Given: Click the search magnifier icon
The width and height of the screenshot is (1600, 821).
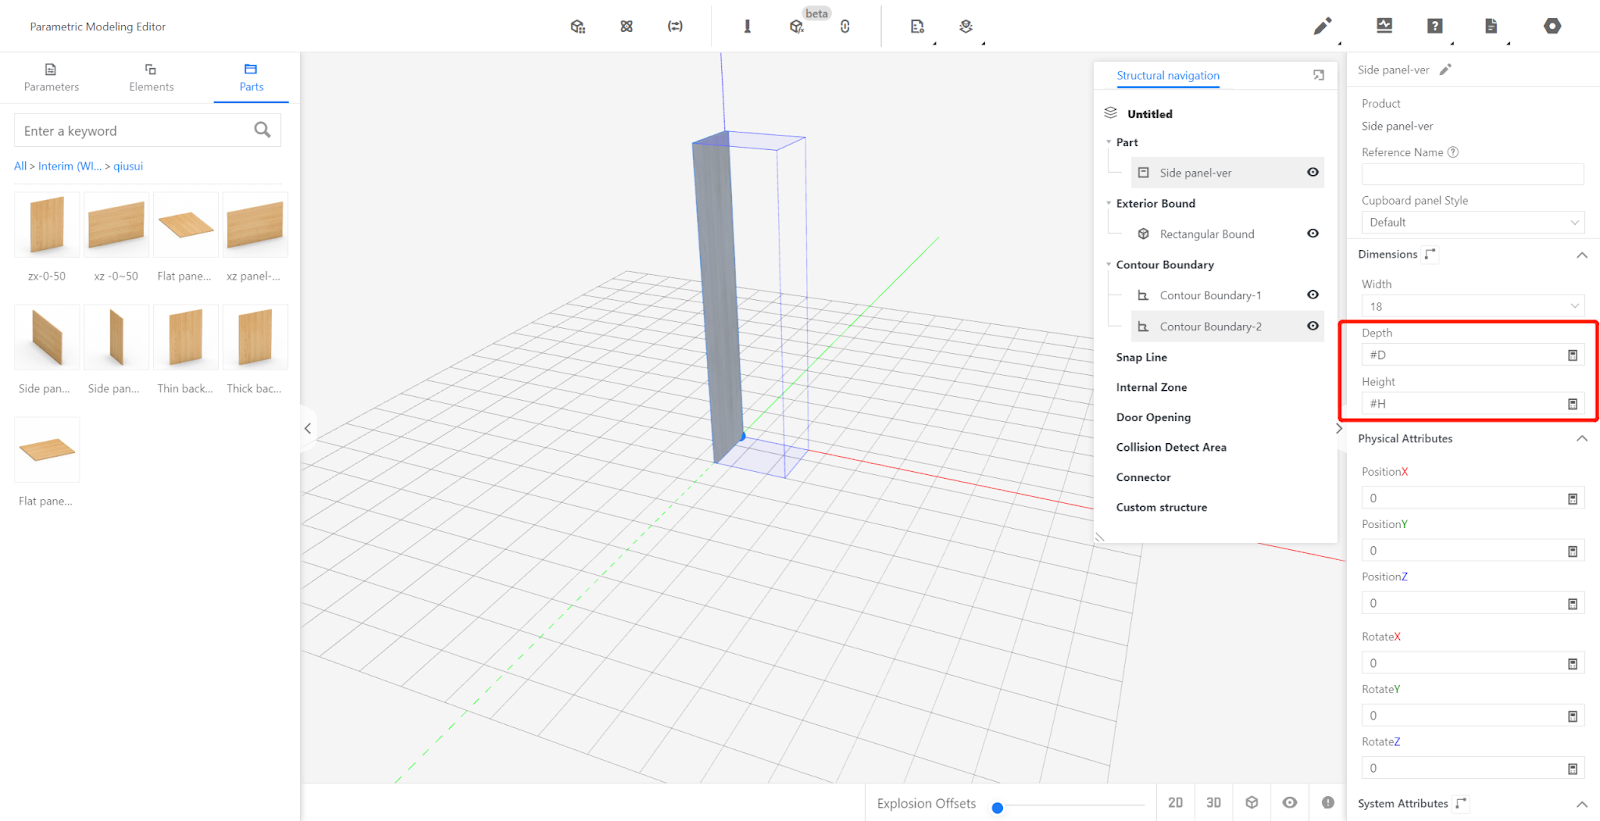Looking at the screenshot, I should pyautogui.click(x=262, y=130).
